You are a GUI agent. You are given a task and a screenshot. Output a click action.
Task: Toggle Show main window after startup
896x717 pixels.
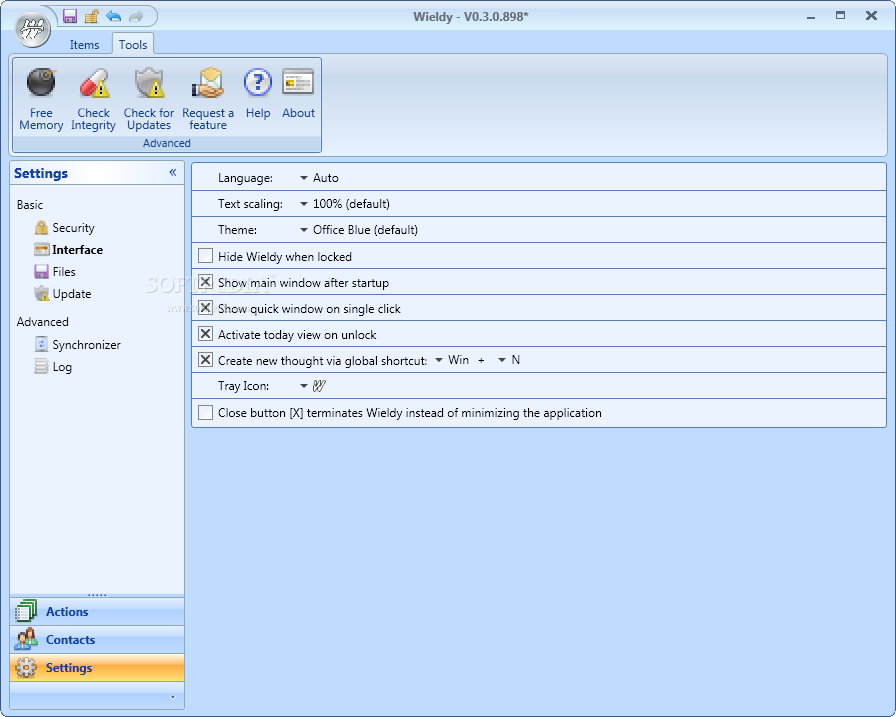pos(205,282)
